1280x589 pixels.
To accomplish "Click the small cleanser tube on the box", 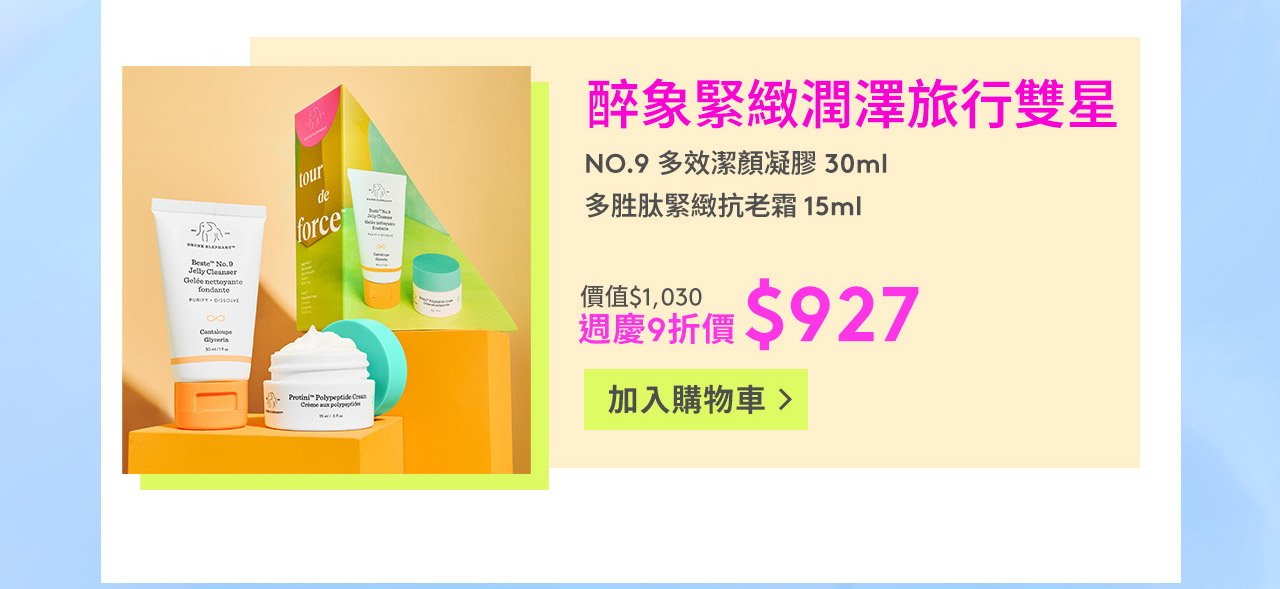I will (377, 236).
